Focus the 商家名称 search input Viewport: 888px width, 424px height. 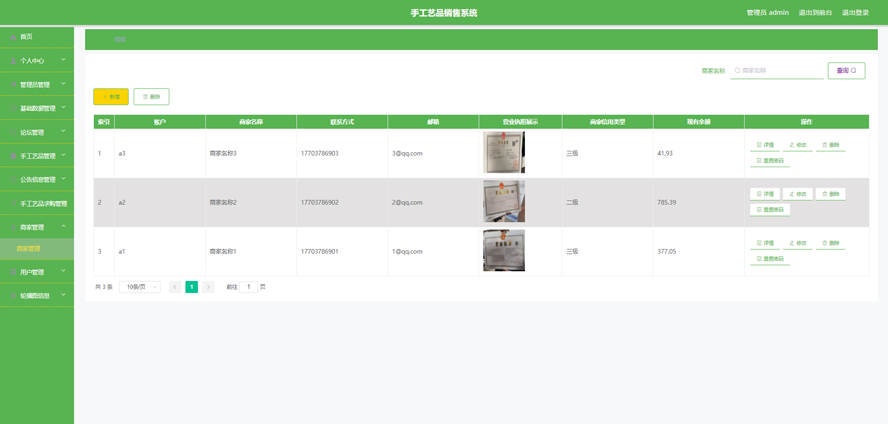[776, 71]
